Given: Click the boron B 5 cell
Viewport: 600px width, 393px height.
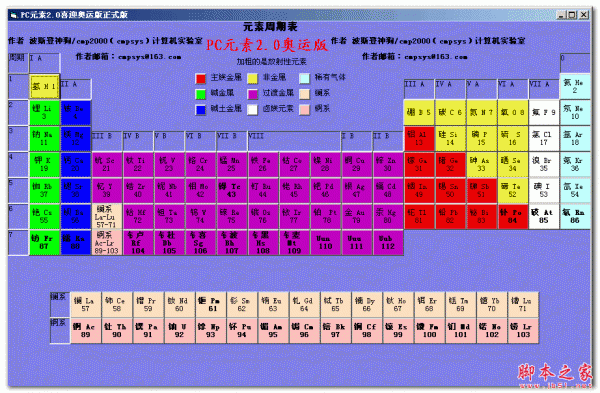Looking at the screenshot, I should pyautogui.click(x=419, y=113).
